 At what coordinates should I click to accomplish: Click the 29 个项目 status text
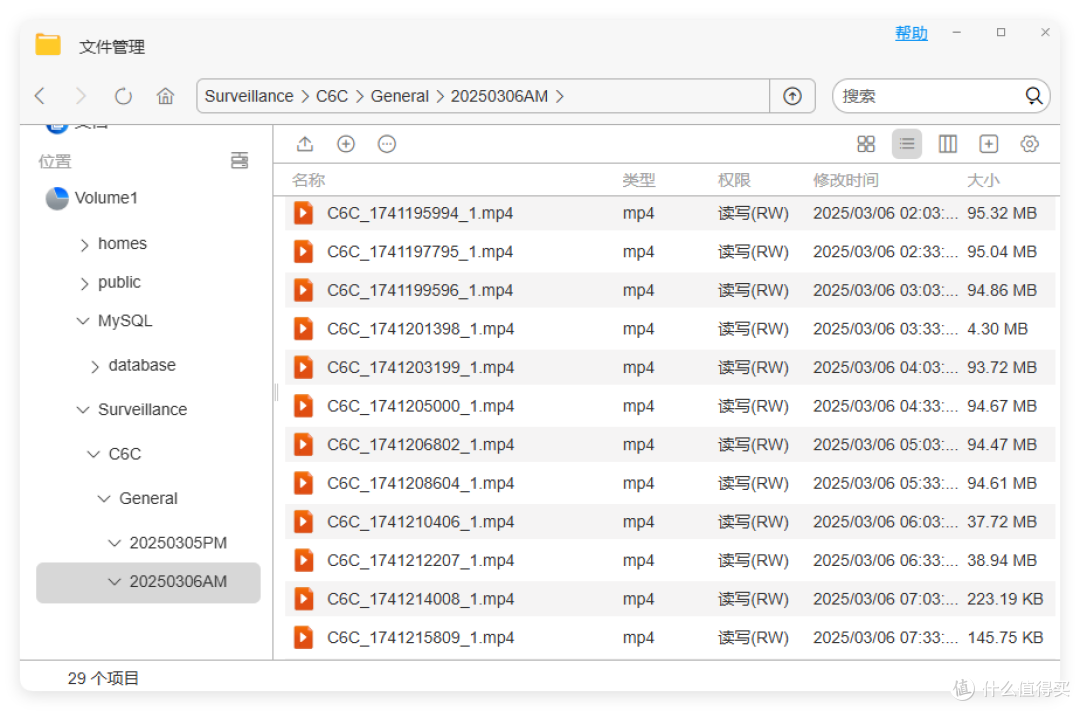pyautogui.click(x=103, y=678)
